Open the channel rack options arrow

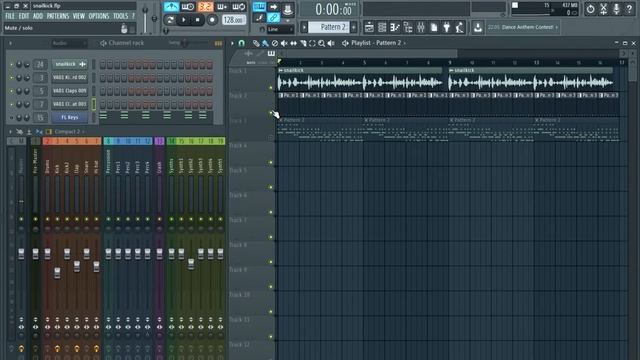click(x=10, y=43)
